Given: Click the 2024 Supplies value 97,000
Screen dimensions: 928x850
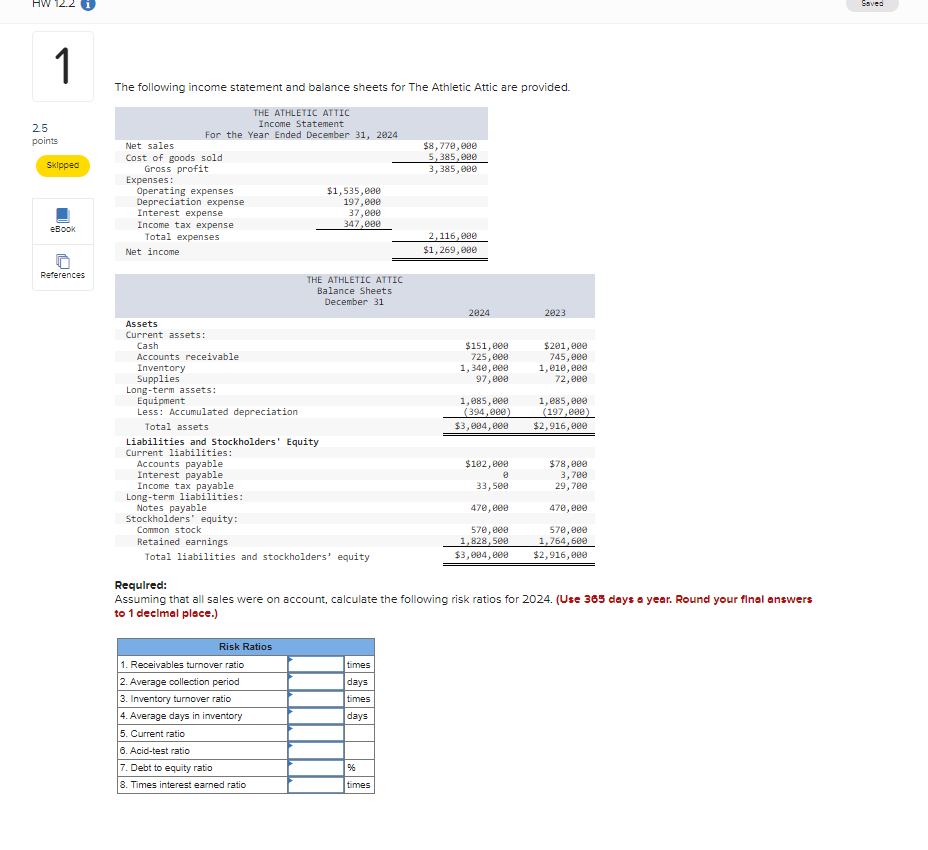Looking at the screenshot, I should point(492,379).
